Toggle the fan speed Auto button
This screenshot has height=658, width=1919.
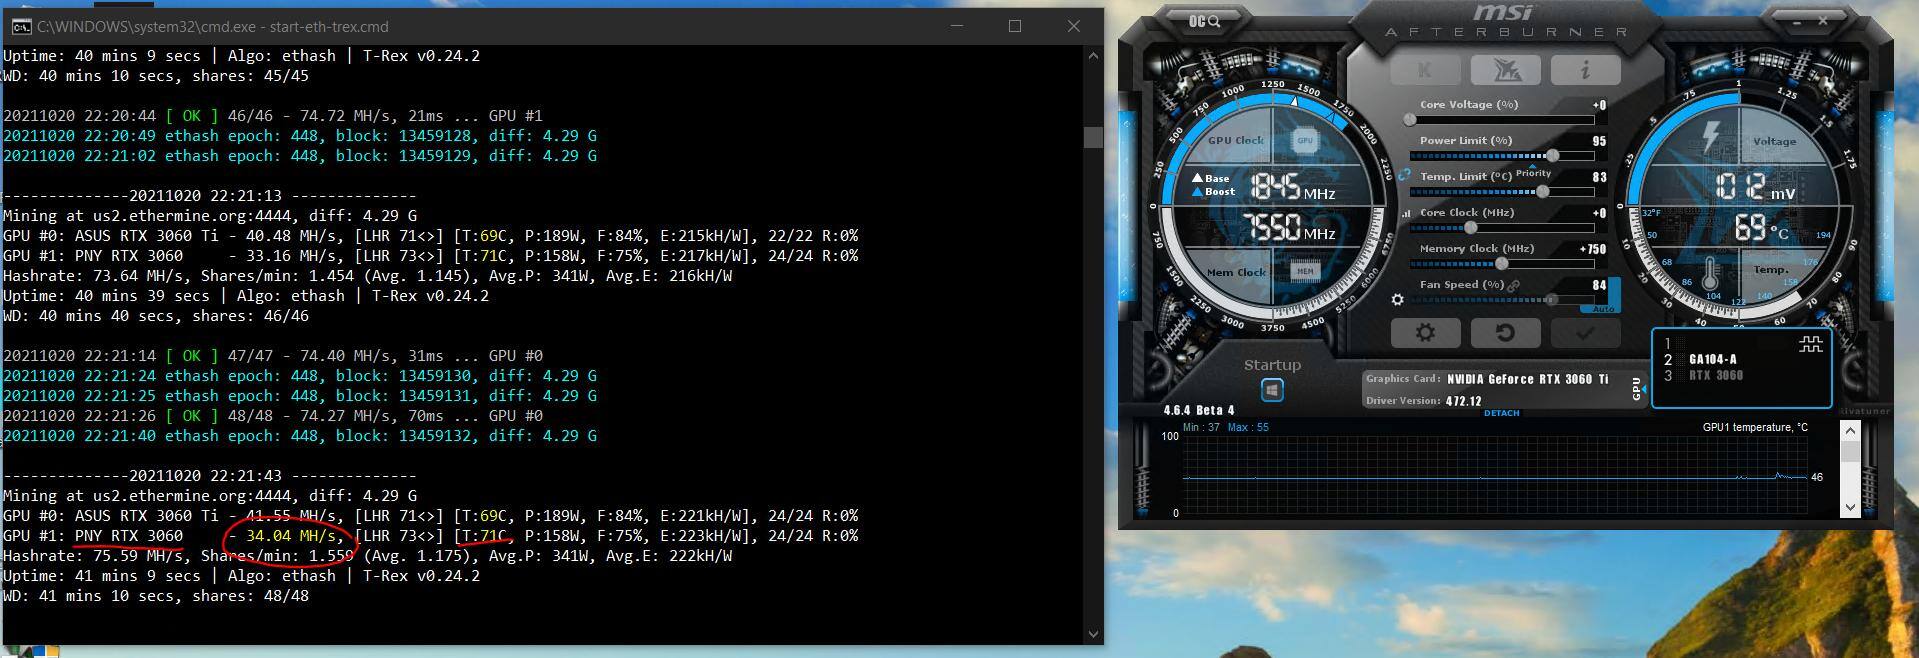[x=1603, y=308]
